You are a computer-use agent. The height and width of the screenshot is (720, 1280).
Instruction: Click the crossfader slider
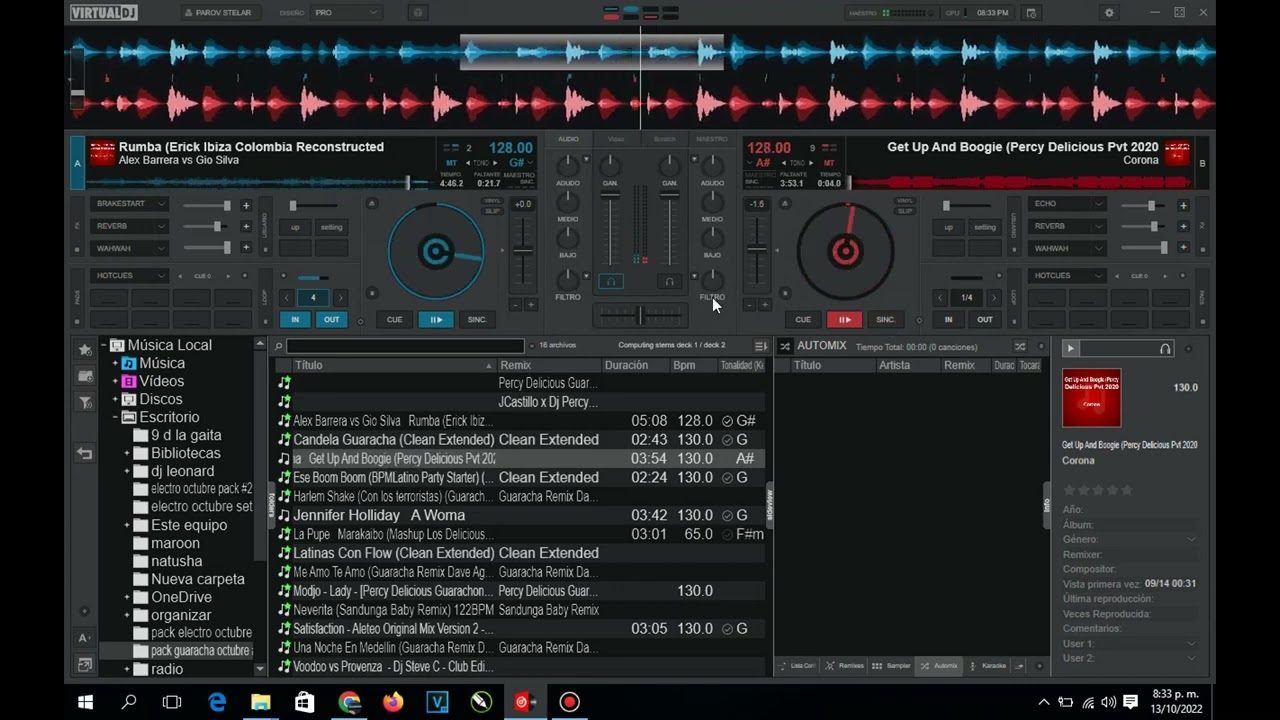(x=640, y=315)
